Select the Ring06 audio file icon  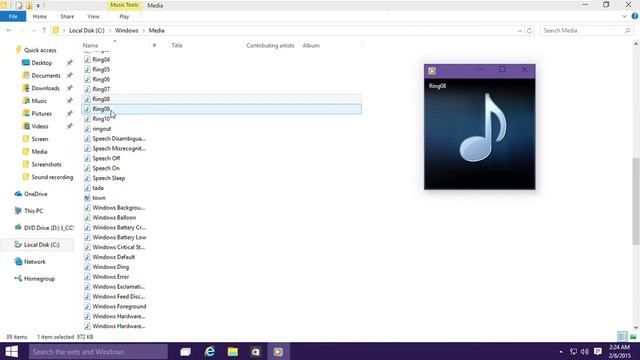[x=87, y=79]
